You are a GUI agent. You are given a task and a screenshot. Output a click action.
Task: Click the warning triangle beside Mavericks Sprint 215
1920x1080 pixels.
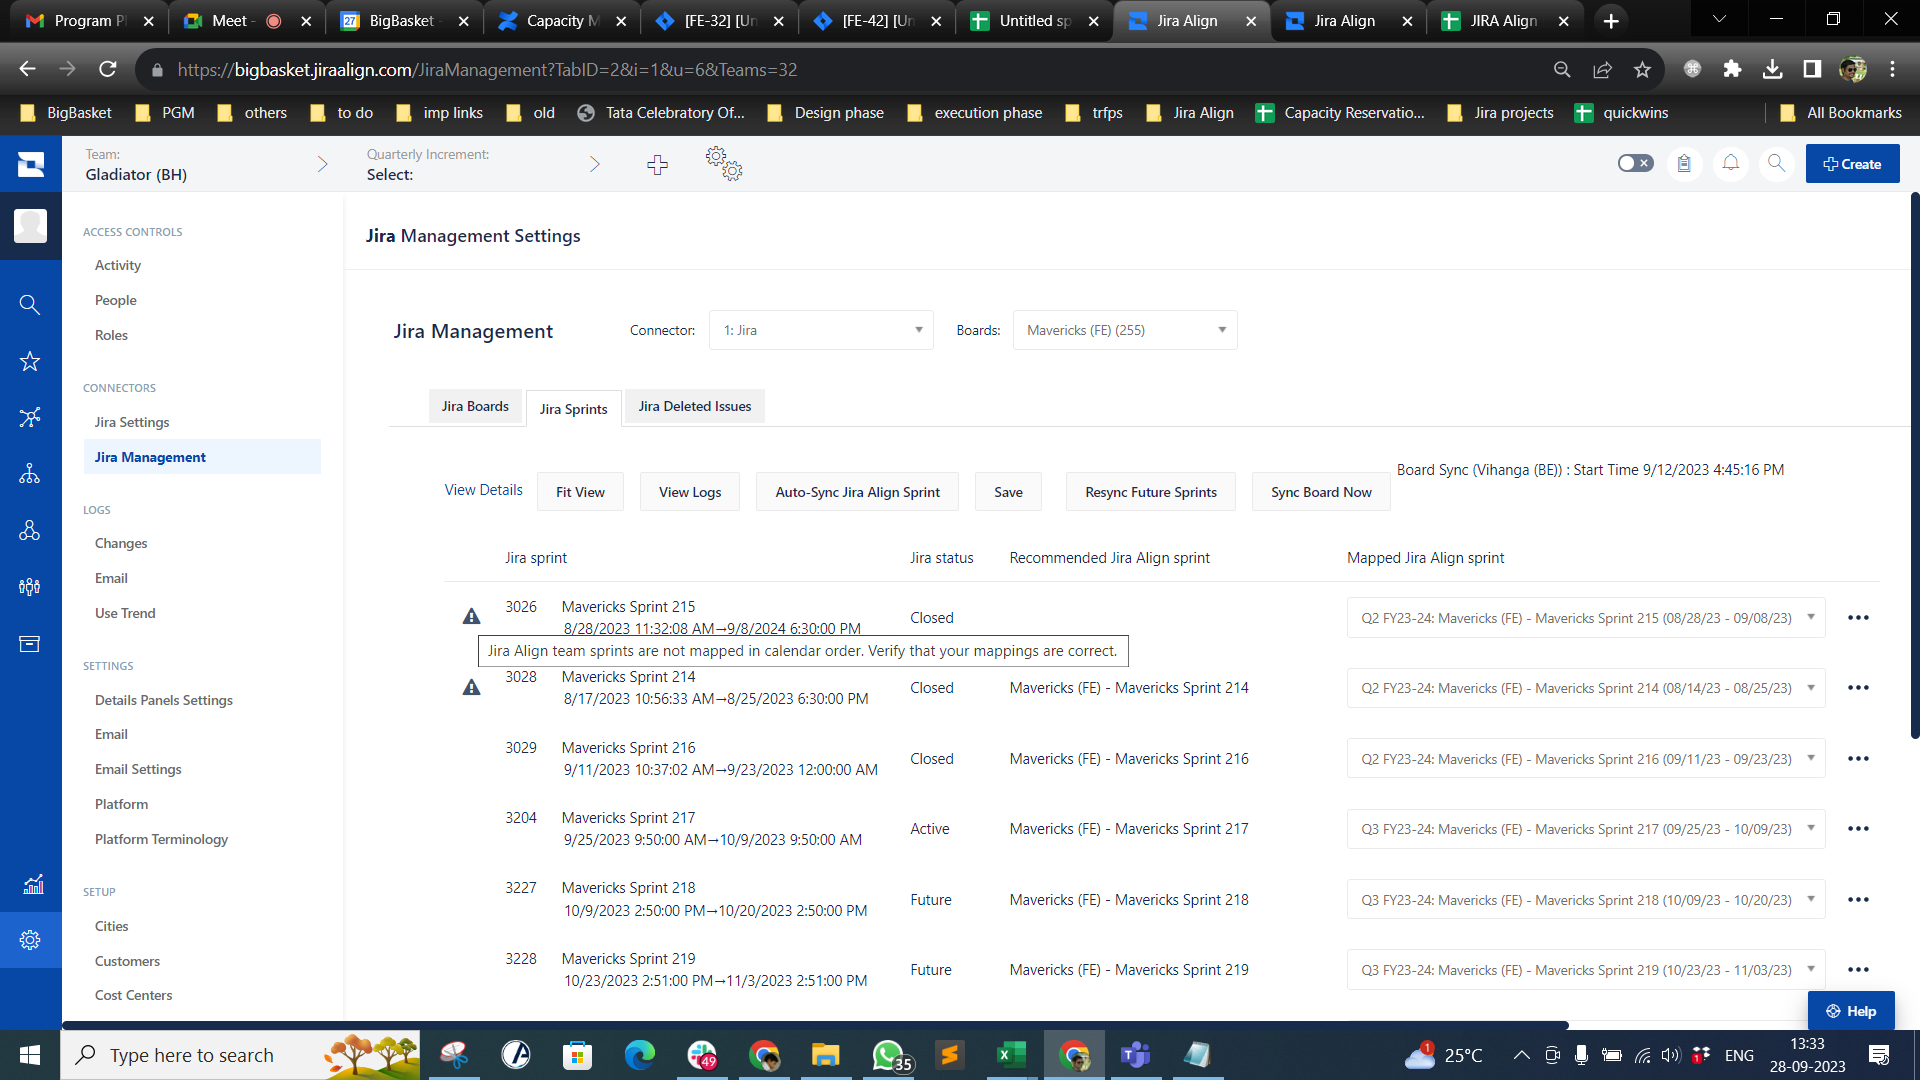[x=471, y=617]
